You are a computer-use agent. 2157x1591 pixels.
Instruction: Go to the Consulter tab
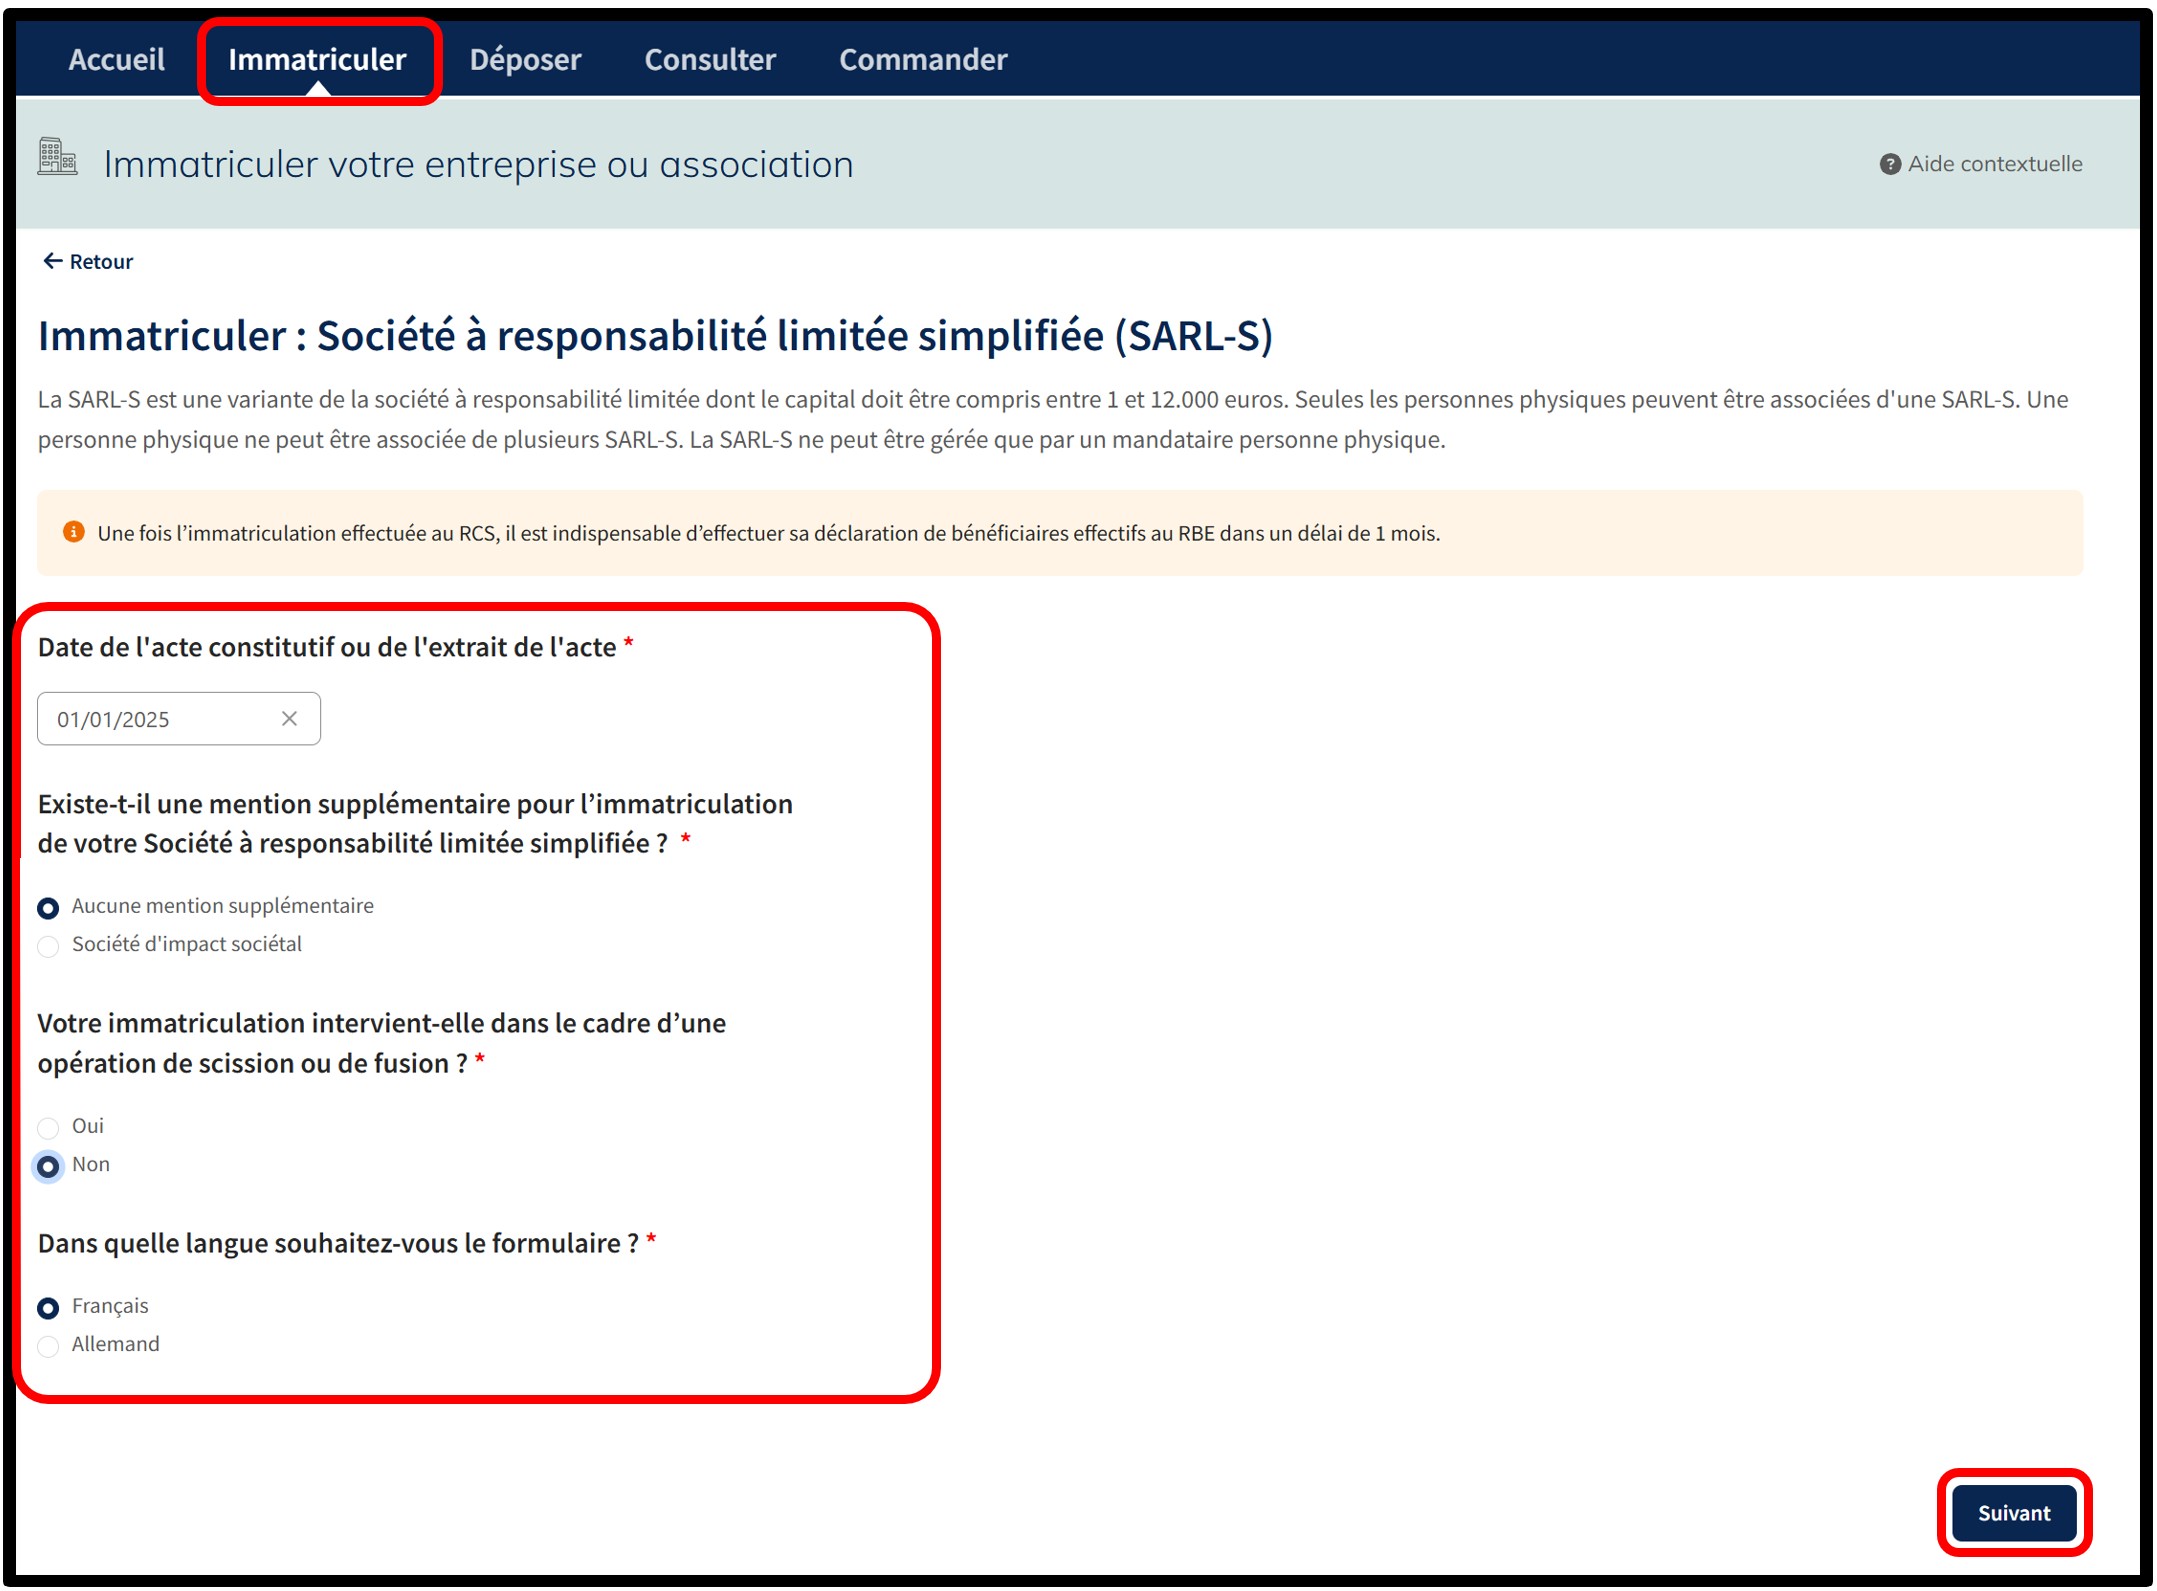point(710,59)
